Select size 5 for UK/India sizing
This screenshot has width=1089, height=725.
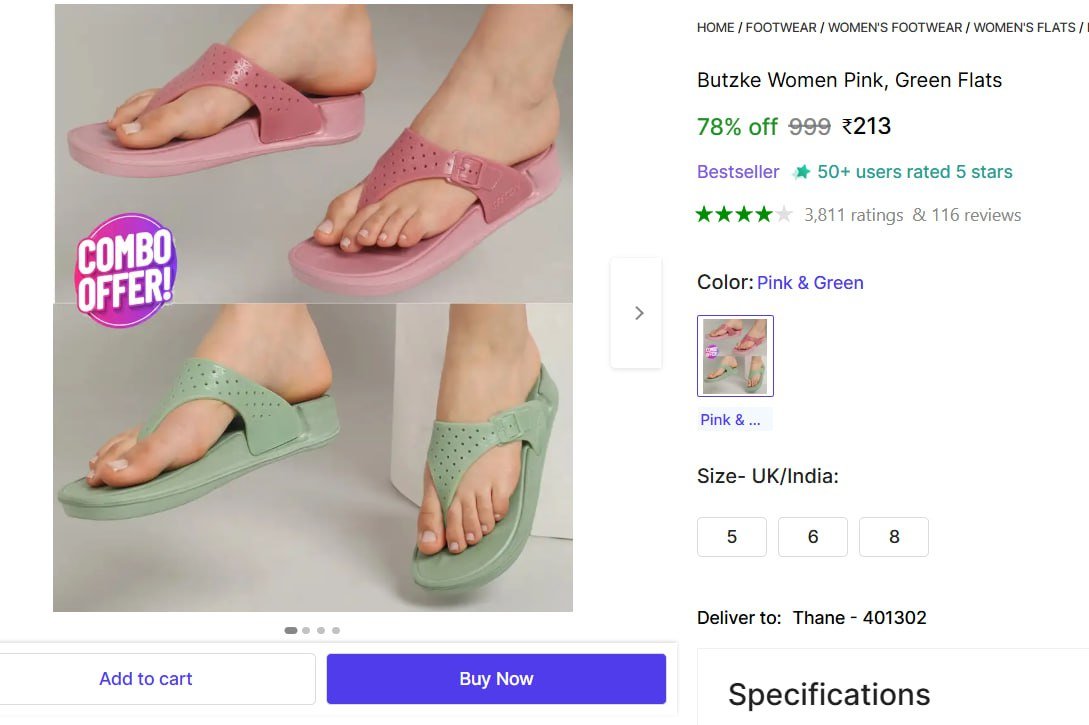pos(731,537)
